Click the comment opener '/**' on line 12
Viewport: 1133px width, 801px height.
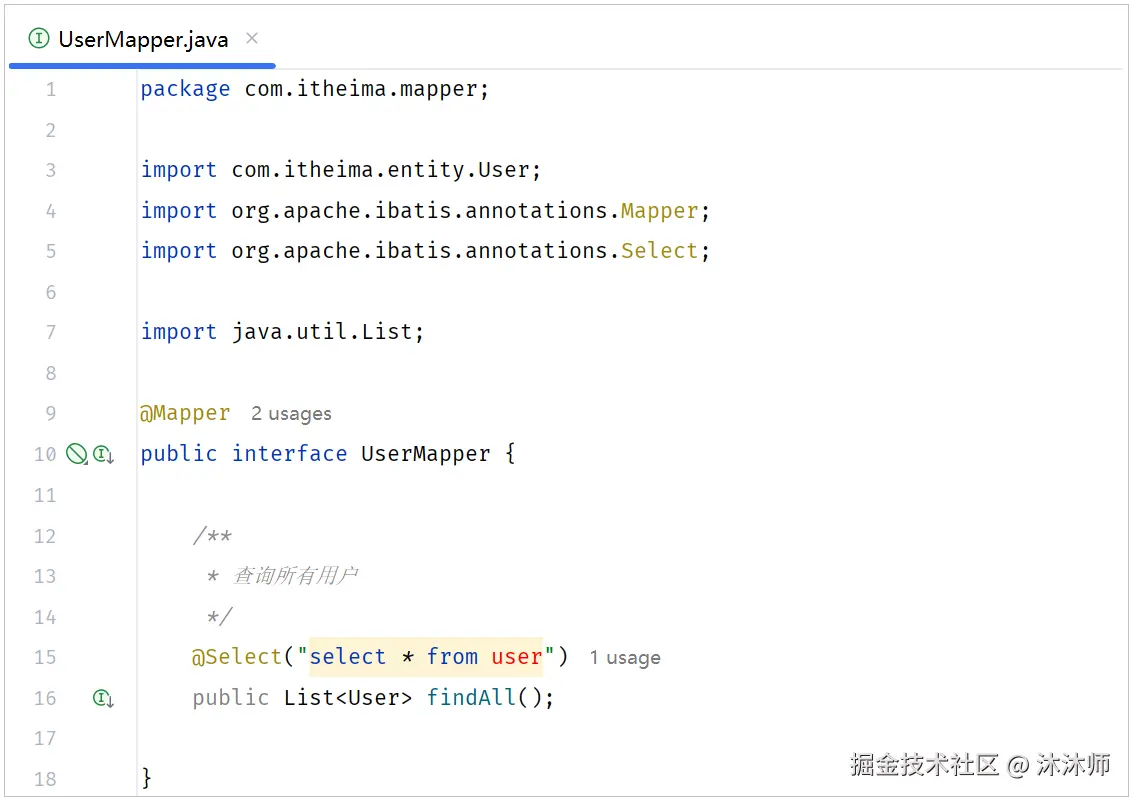pos(212,536)
